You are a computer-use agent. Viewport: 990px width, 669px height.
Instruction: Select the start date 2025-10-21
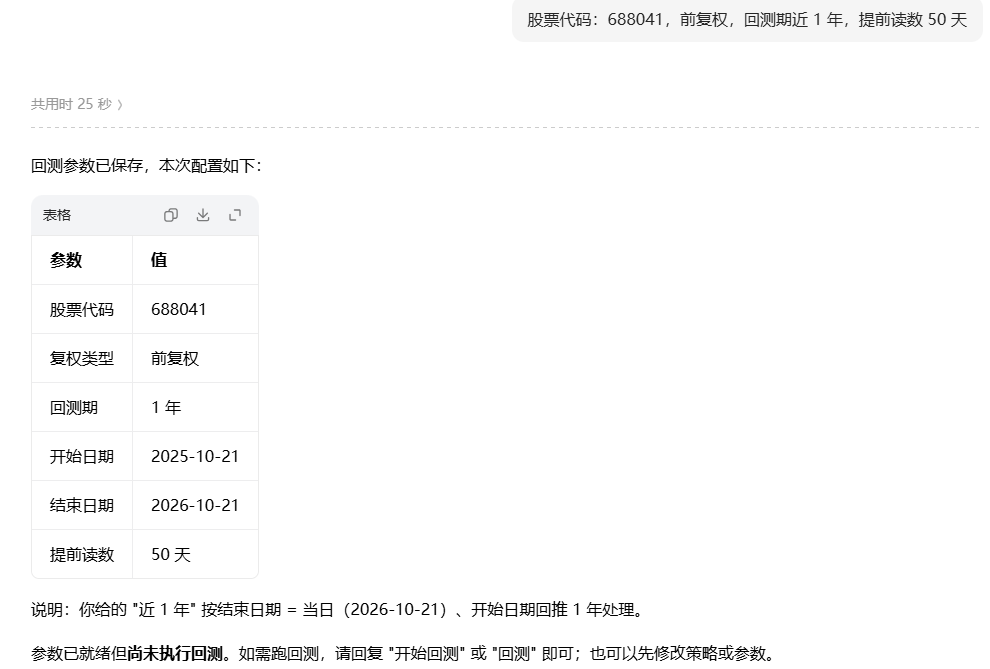[x=195, y=456]
